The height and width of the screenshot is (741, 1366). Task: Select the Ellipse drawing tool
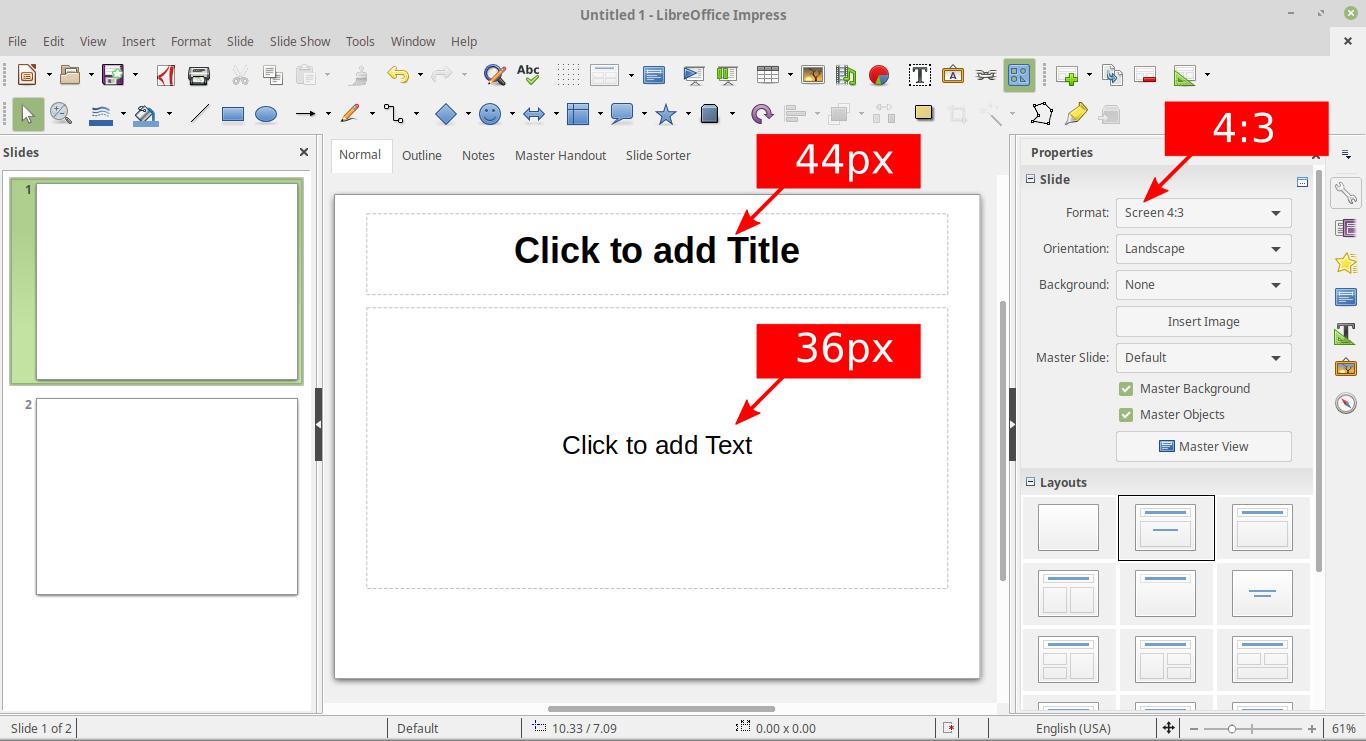pyautogui.click(x=266, y=114)
